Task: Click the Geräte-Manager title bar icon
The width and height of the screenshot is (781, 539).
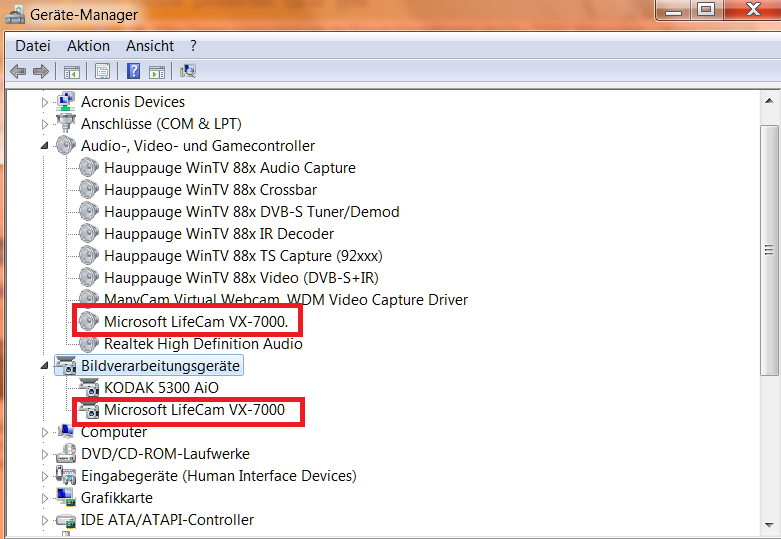Action: (14, 14)
